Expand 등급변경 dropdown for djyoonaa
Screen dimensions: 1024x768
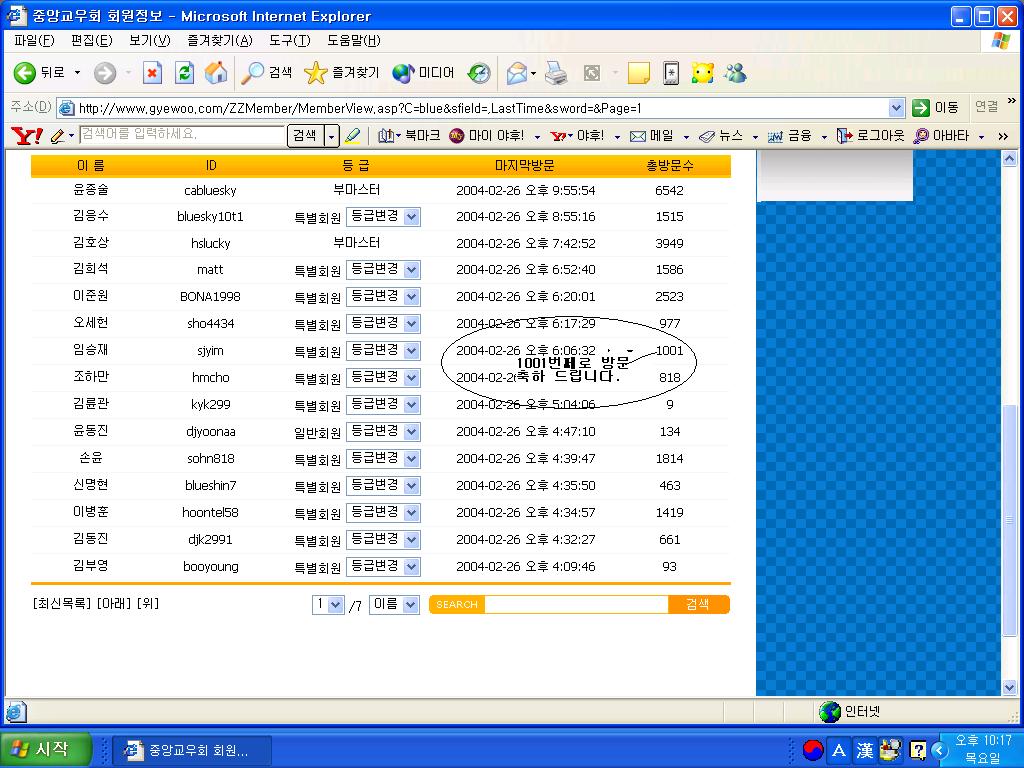(x=411, y=432)
